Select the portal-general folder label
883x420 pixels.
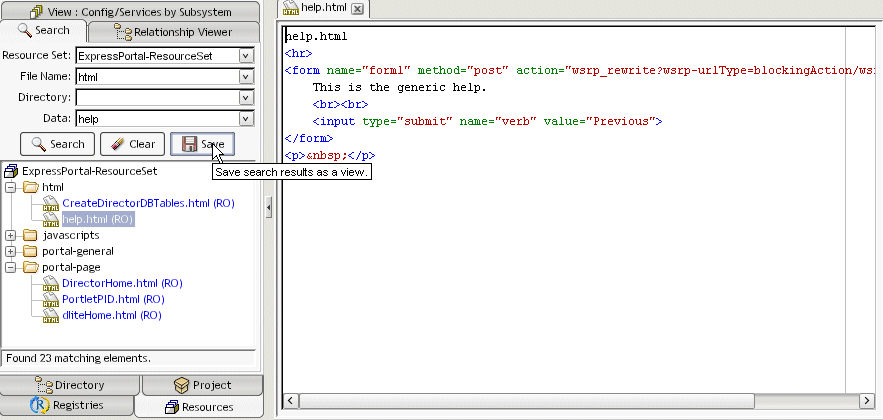pyautogui.click(x=78, y=251)
